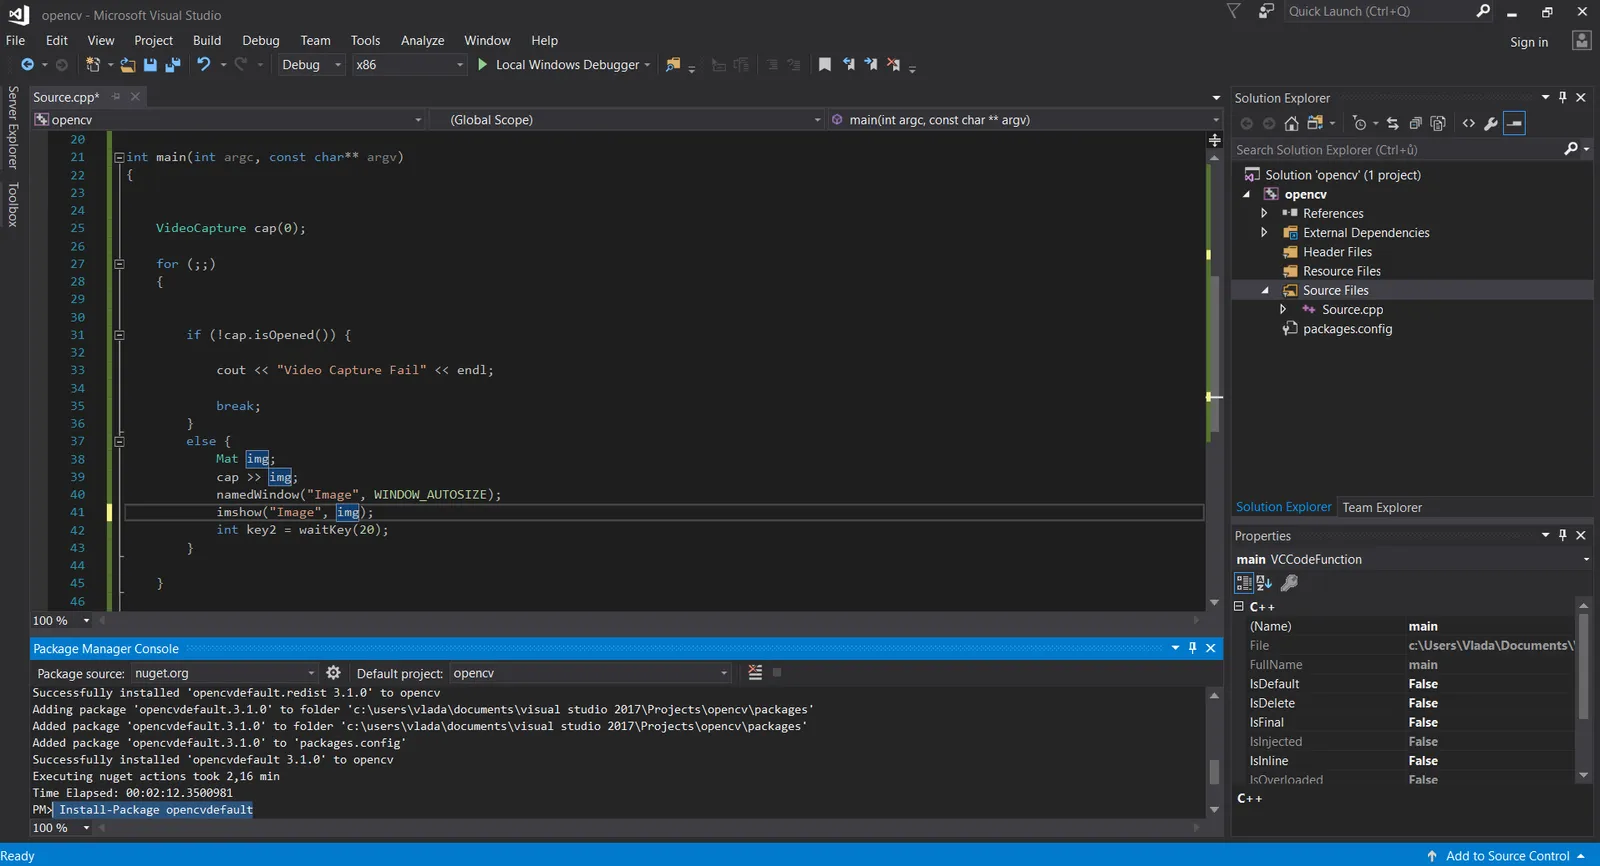Start debugging with the green play icon
The height and width of the screenshot is (866, 1600).
[482, 64]
